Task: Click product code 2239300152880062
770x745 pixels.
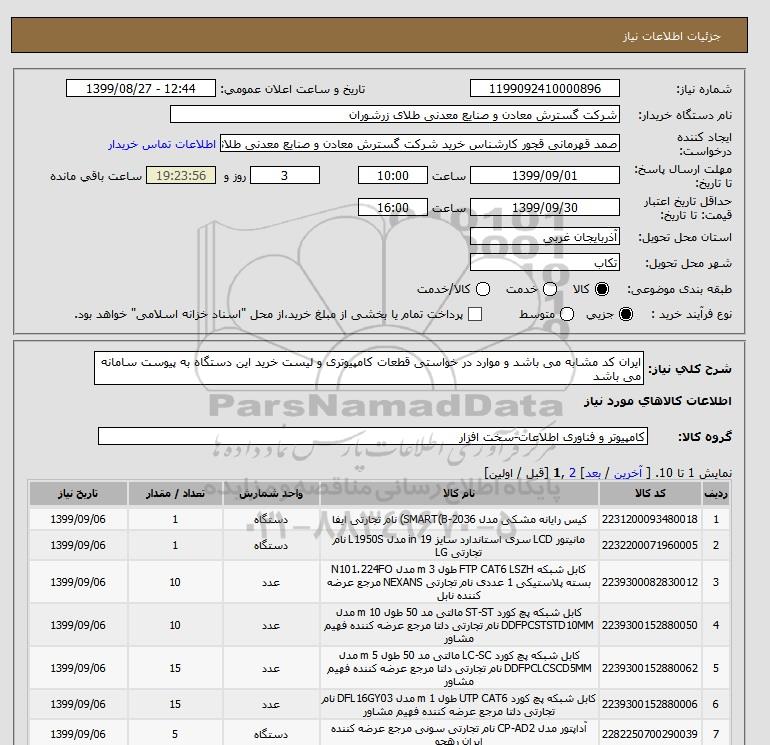Action: click(x=650, y=668)
